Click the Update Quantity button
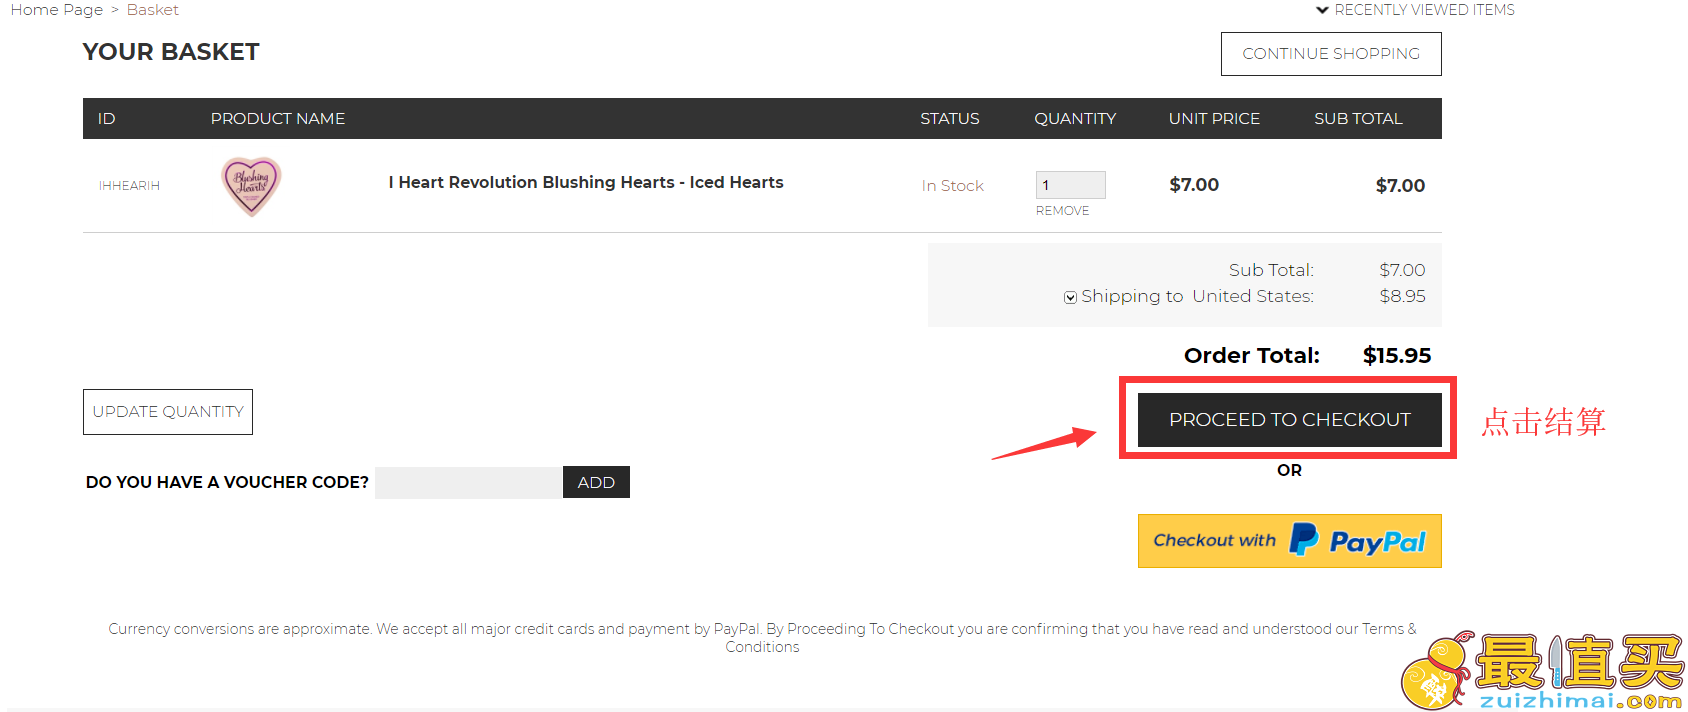The image size is (1688, 712). pos(168,412)
